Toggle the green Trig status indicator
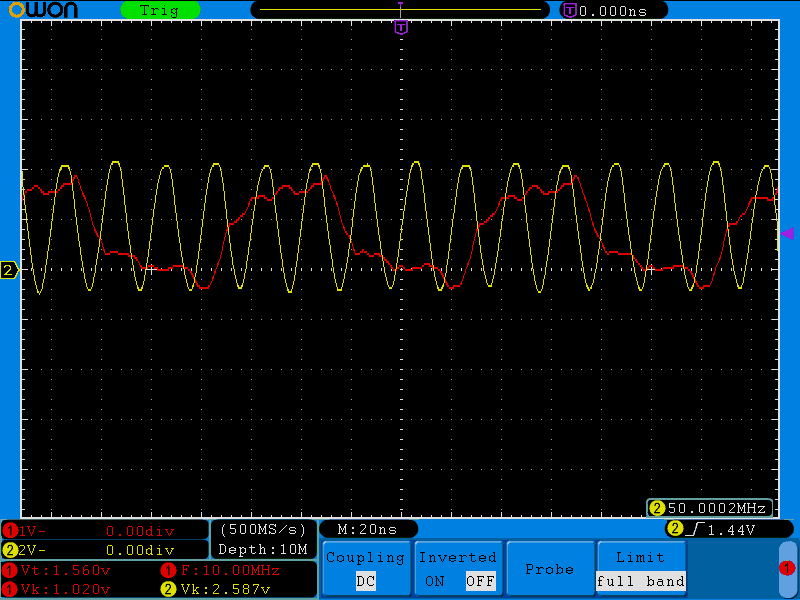This screenshot has height=600, width=800. pos(159,10)
